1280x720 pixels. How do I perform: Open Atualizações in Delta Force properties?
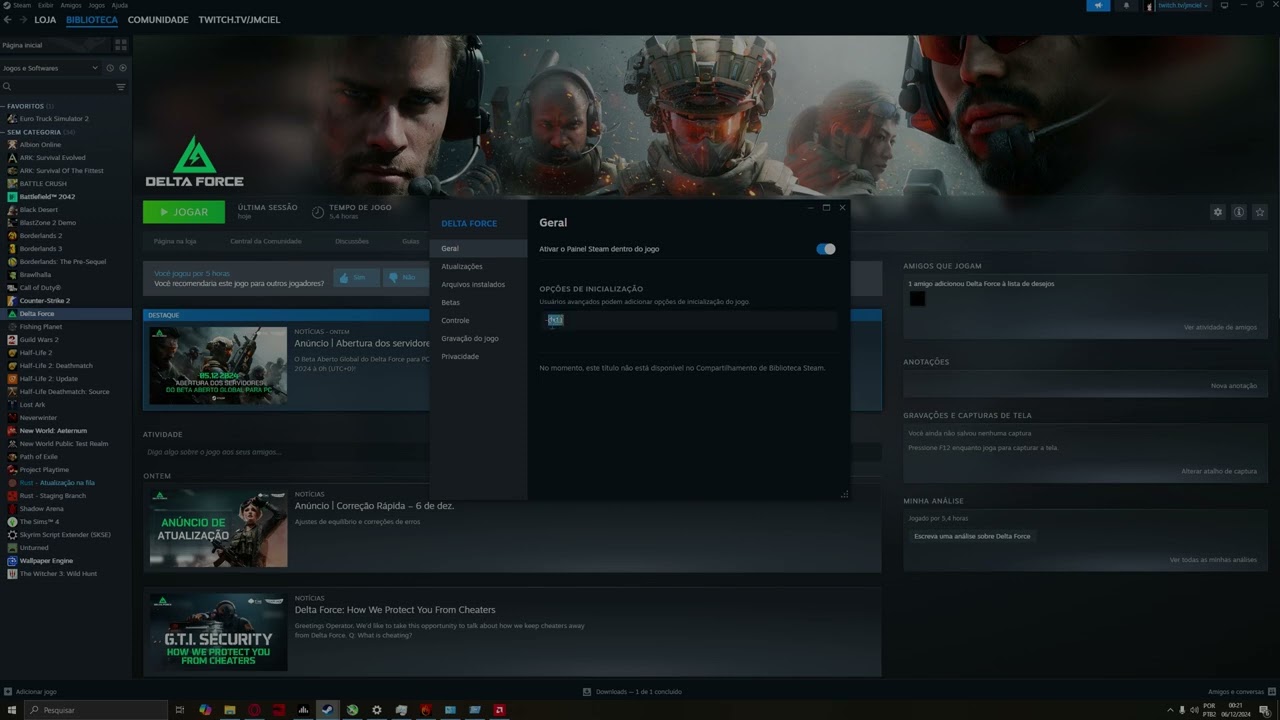pyautogui.click(x=462, y=267)
